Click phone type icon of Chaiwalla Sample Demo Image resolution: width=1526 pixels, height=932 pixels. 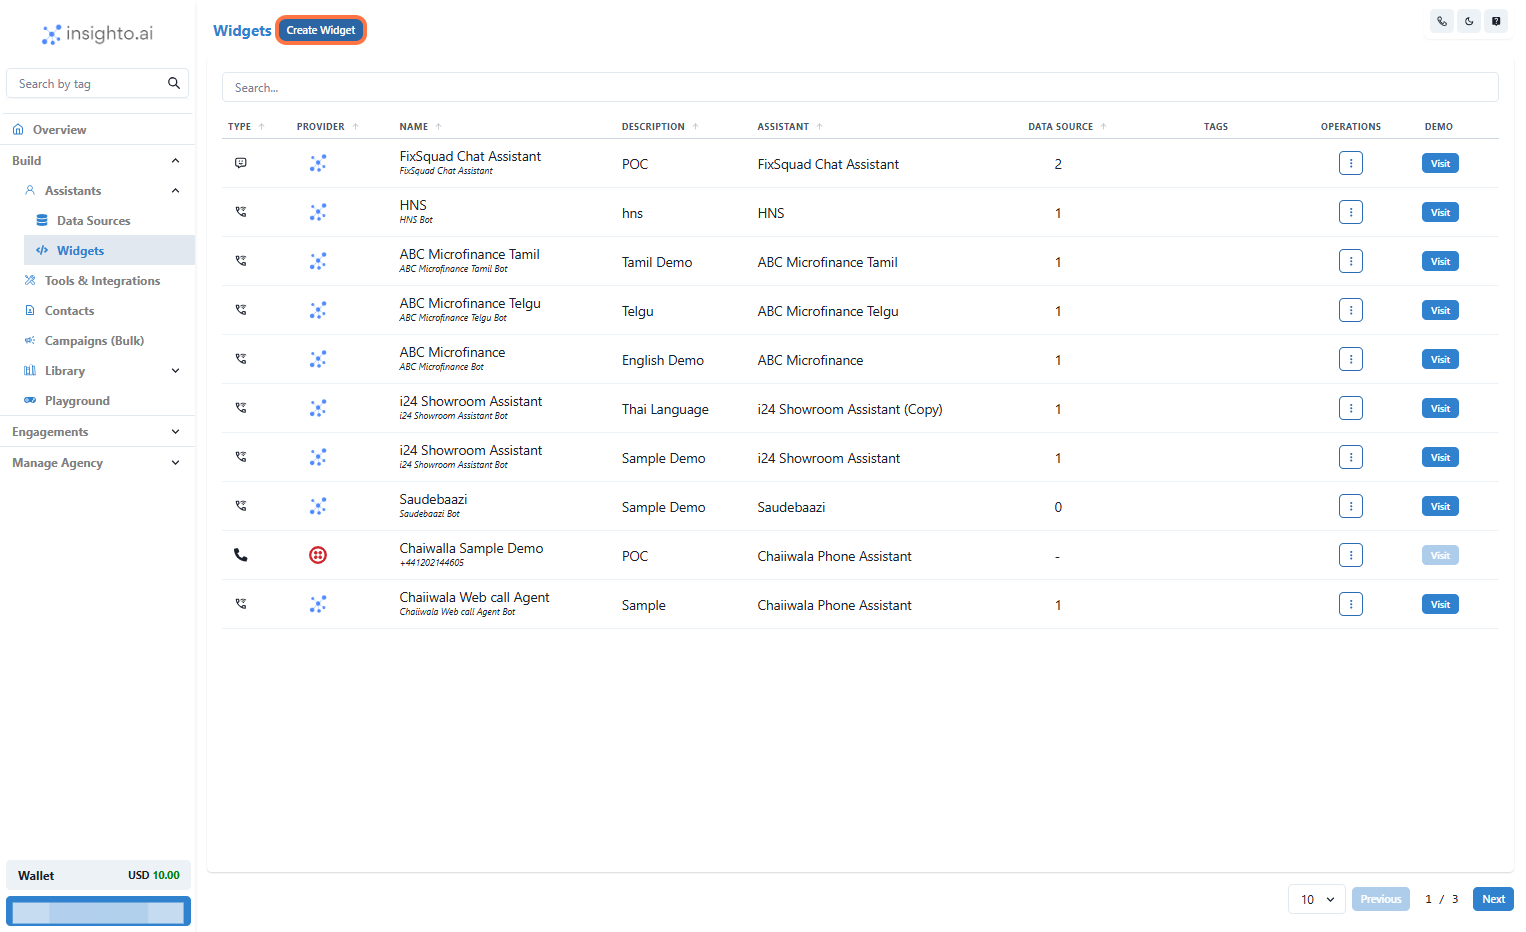click(241, 555)
